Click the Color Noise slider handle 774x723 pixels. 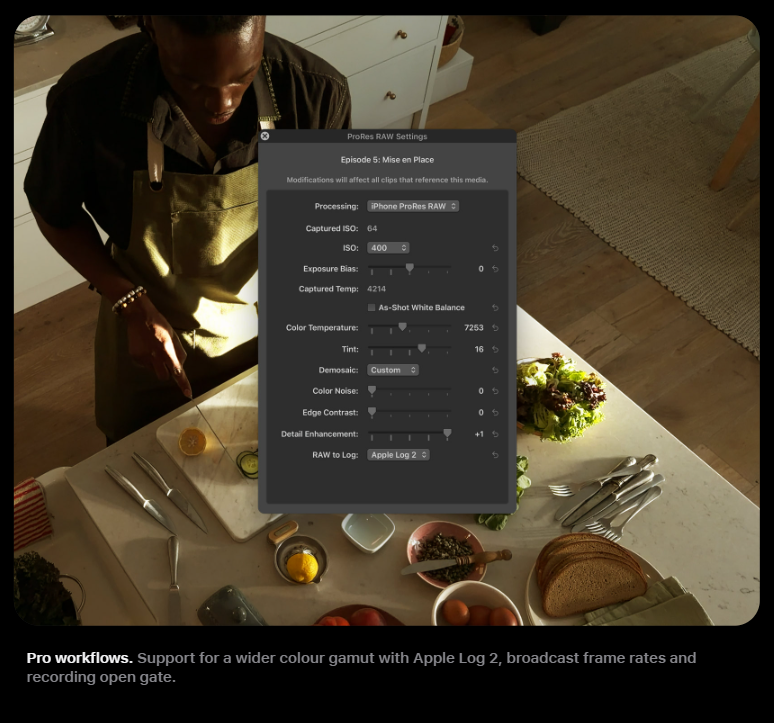click(x=372, y=390)
